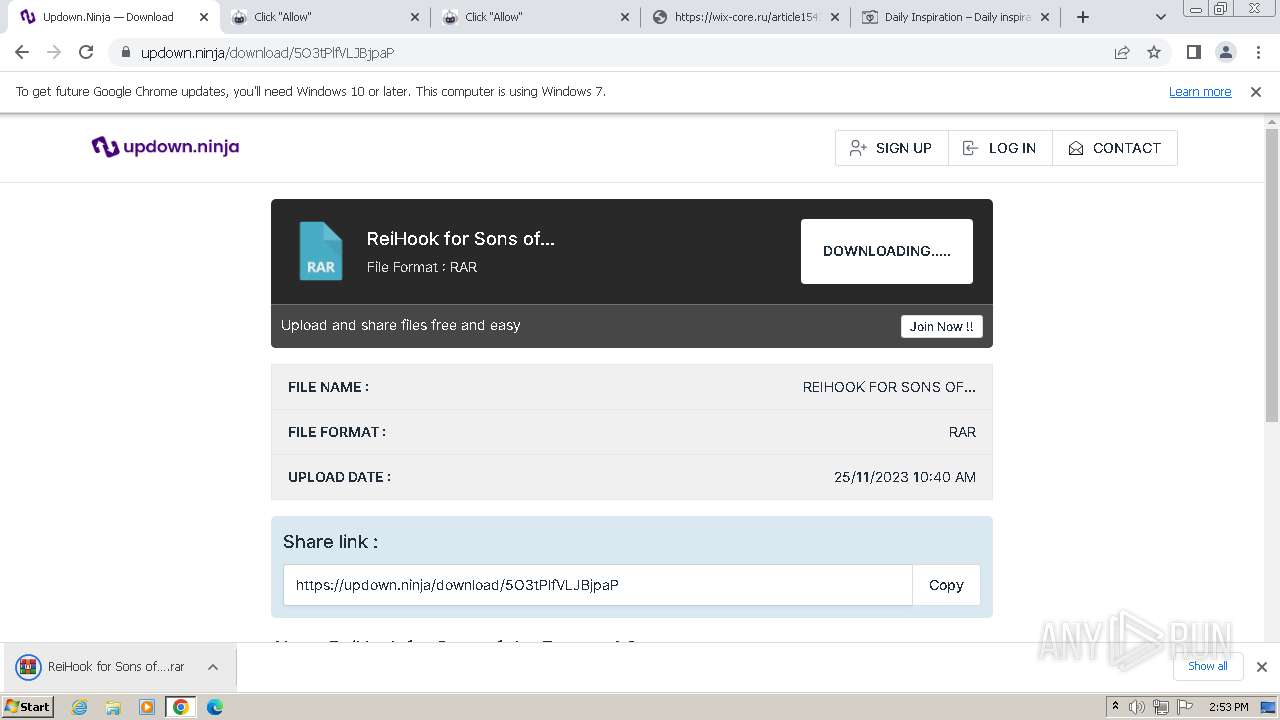The height and width of the screenshot is (720, 1280).
Task: Click the SIGN UP button
Action: tap(891, 148)
